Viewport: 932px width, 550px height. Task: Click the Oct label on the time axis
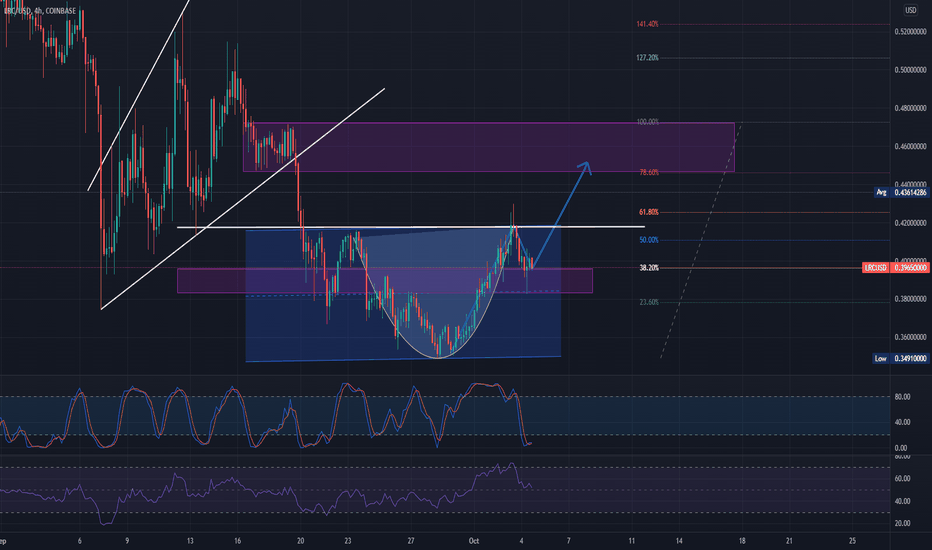474,541
